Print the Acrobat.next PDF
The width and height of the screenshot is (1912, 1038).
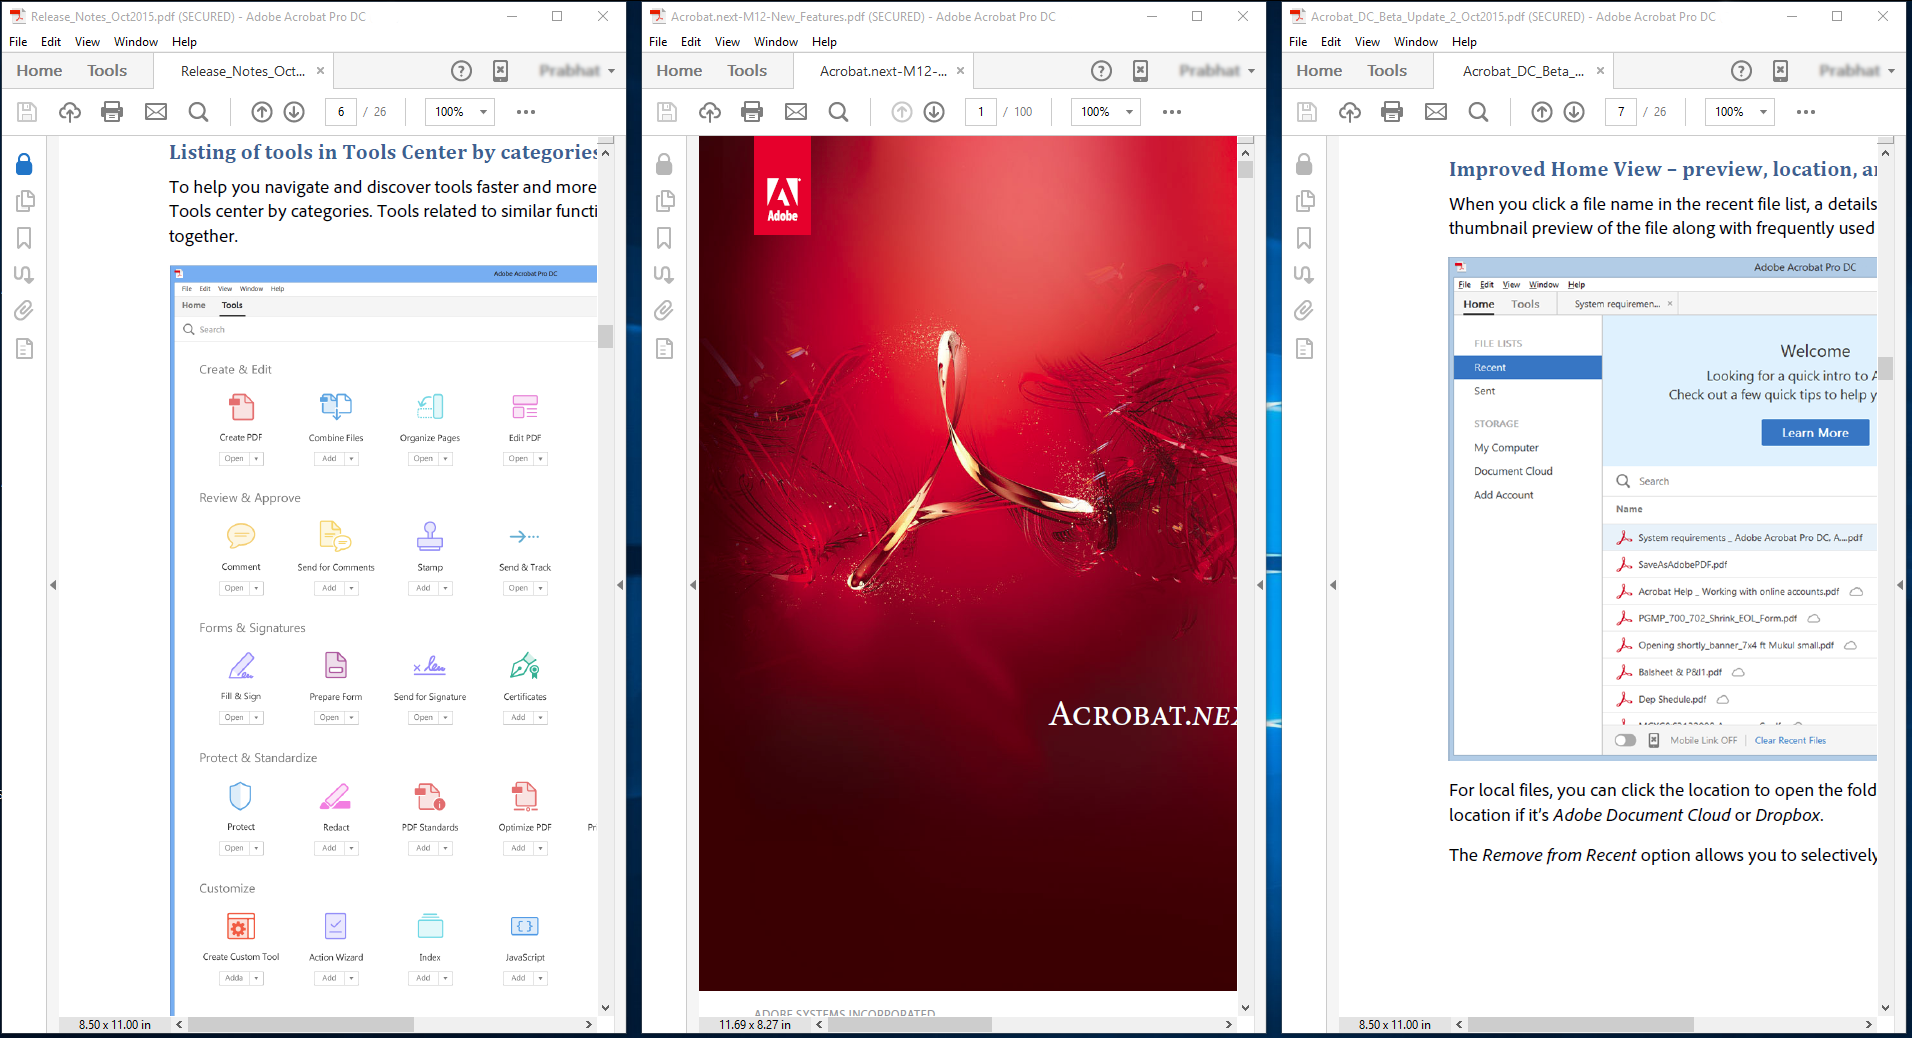click(x=751, y=112)
